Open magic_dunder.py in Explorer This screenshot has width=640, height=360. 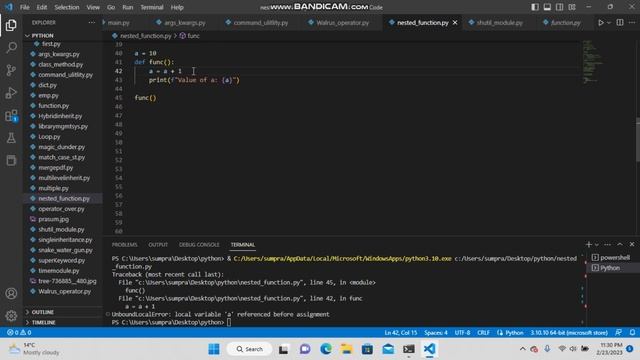coord(62,147)
